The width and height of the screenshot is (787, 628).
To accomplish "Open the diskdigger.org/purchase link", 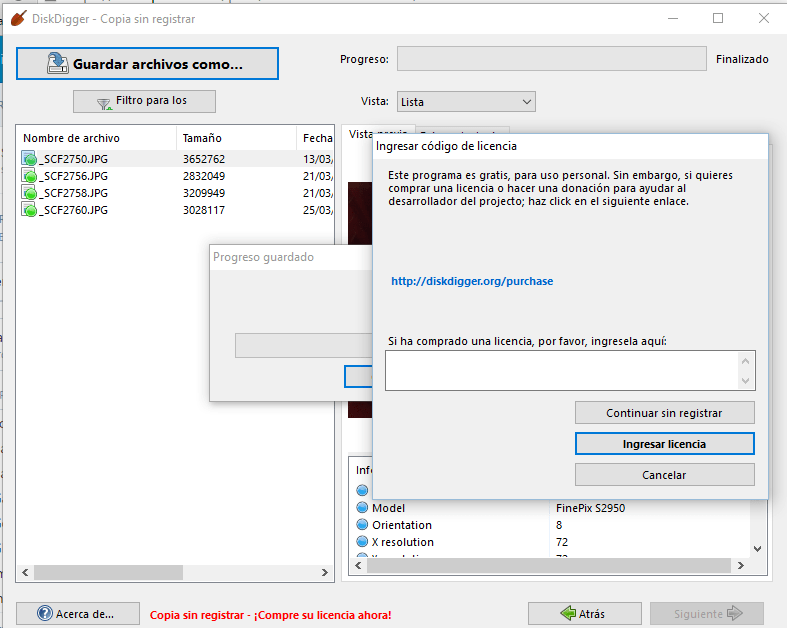I will click(x=472, y=281).
